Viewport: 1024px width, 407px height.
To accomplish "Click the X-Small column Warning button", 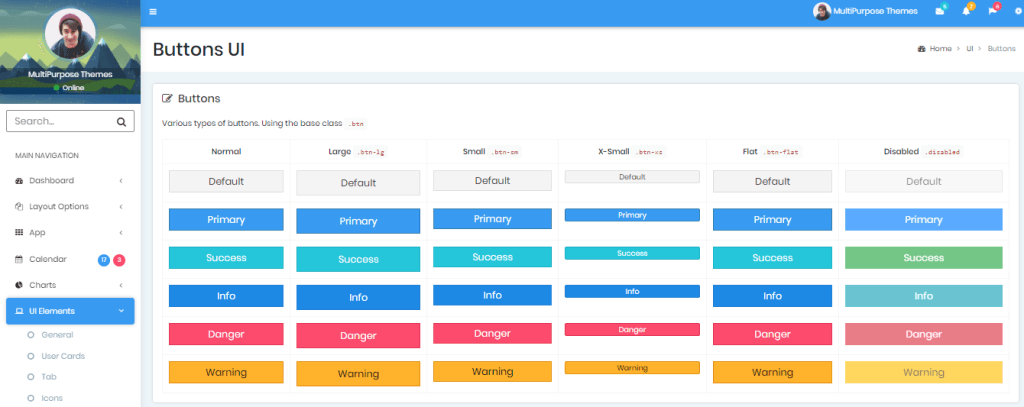I will pos(632,368).
